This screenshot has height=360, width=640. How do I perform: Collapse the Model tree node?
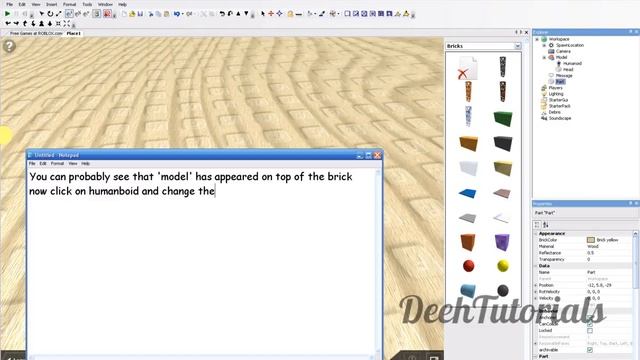(x=544, y=58)
